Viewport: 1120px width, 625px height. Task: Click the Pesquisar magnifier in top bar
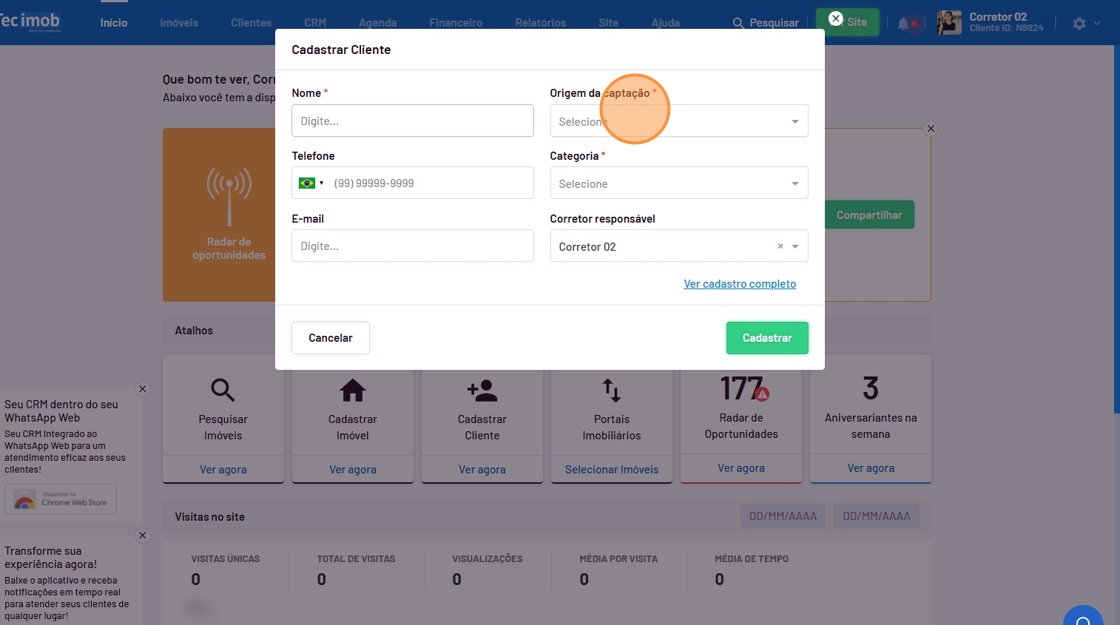[738, 23]
